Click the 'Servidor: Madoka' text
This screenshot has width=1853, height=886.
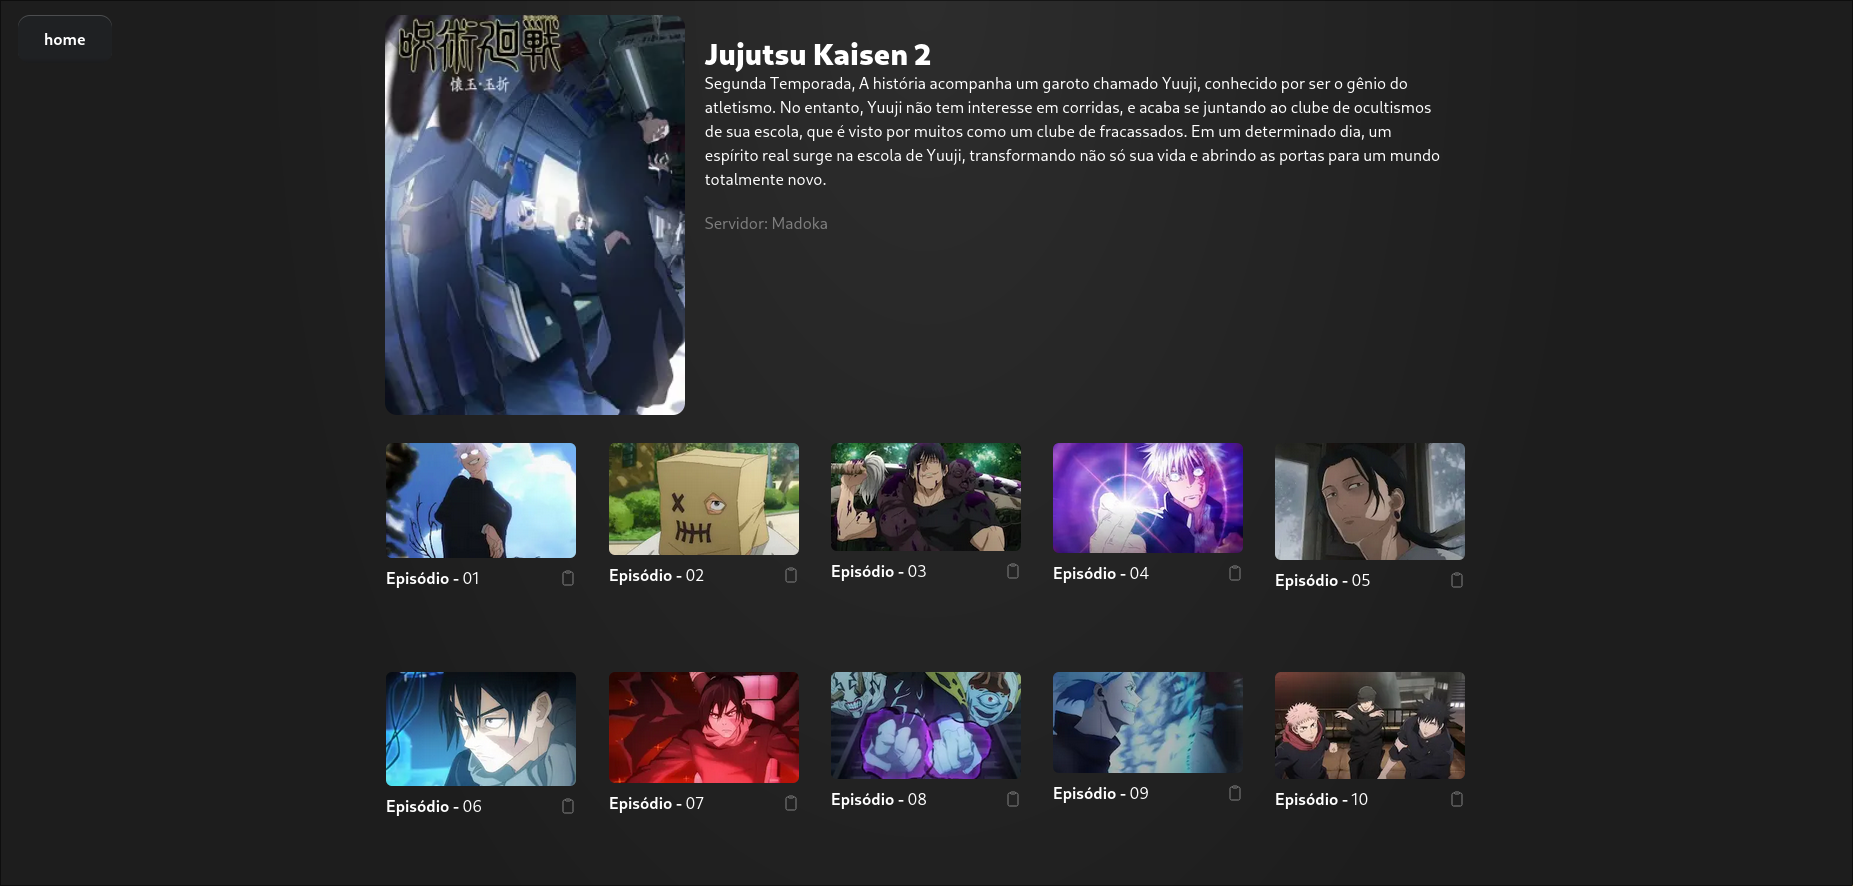[x=766, y=223]
